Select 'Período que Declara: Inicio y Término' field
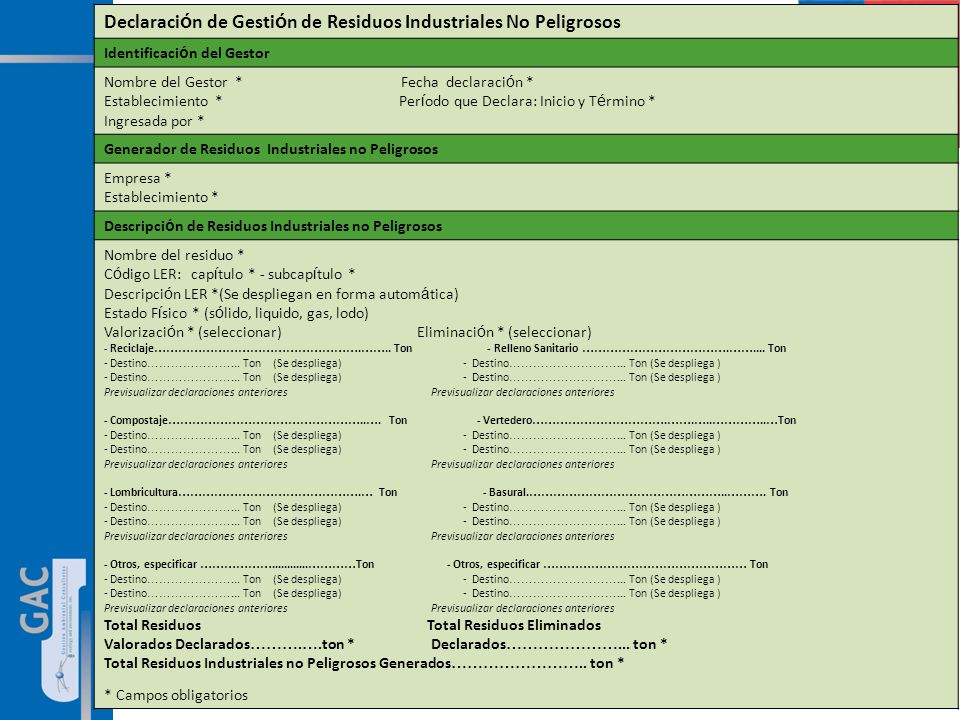The image size is (960, 720). (x=527, y=101)
